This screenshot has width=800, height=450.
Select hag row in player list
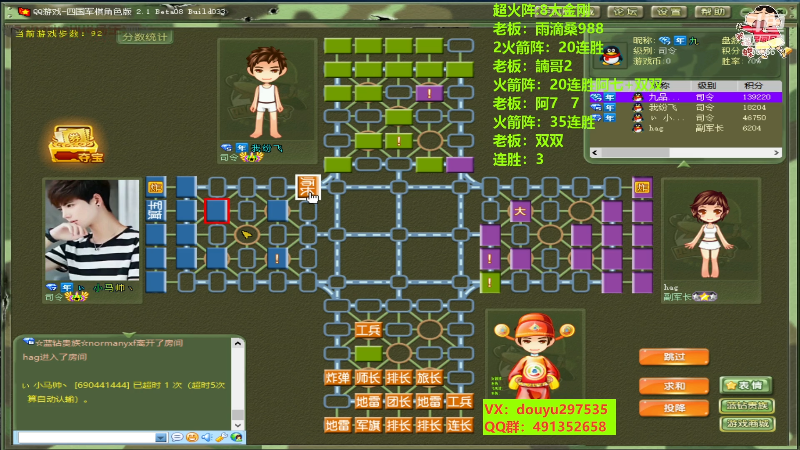coord(686,128)
